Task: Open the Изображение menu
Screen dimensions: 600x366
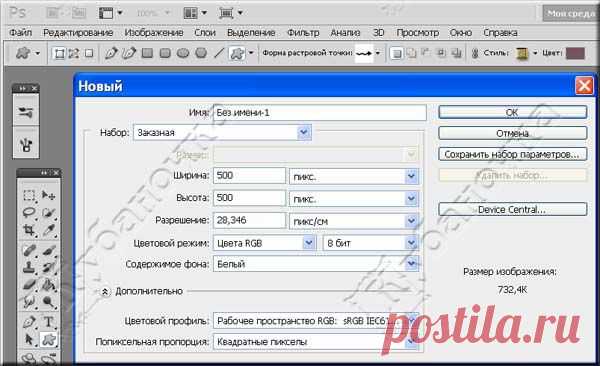Action: pyautogui.click(x=154, y=33)
